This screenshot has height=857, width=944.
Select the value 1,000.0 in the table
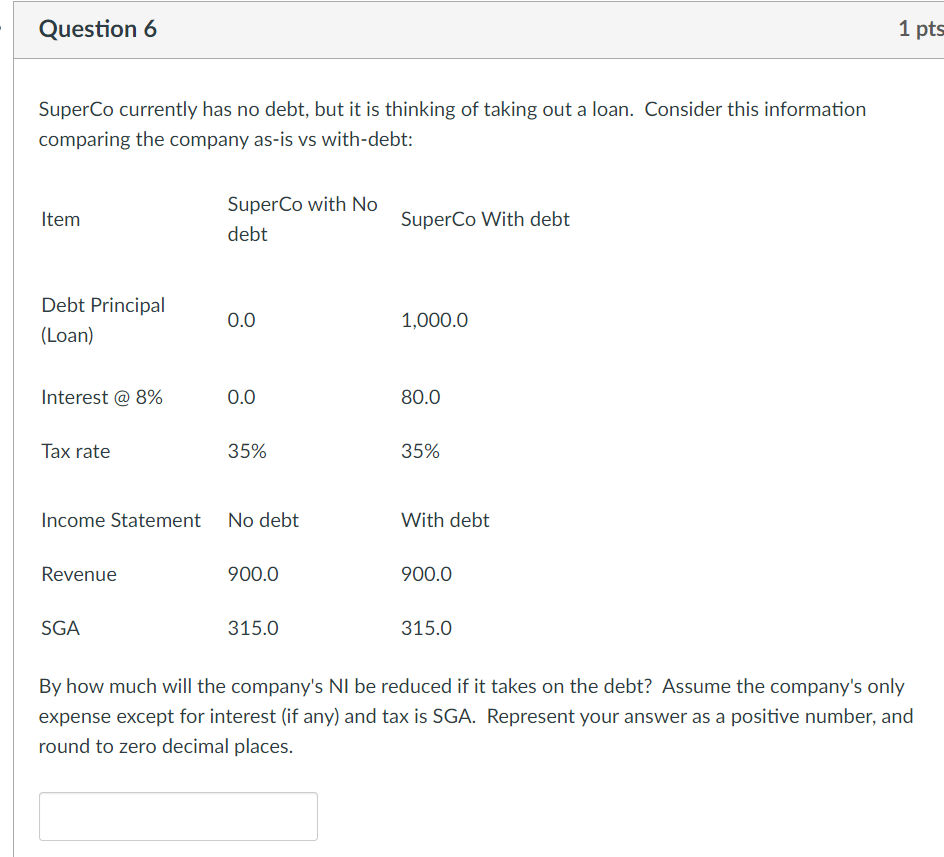pos(434,320)
